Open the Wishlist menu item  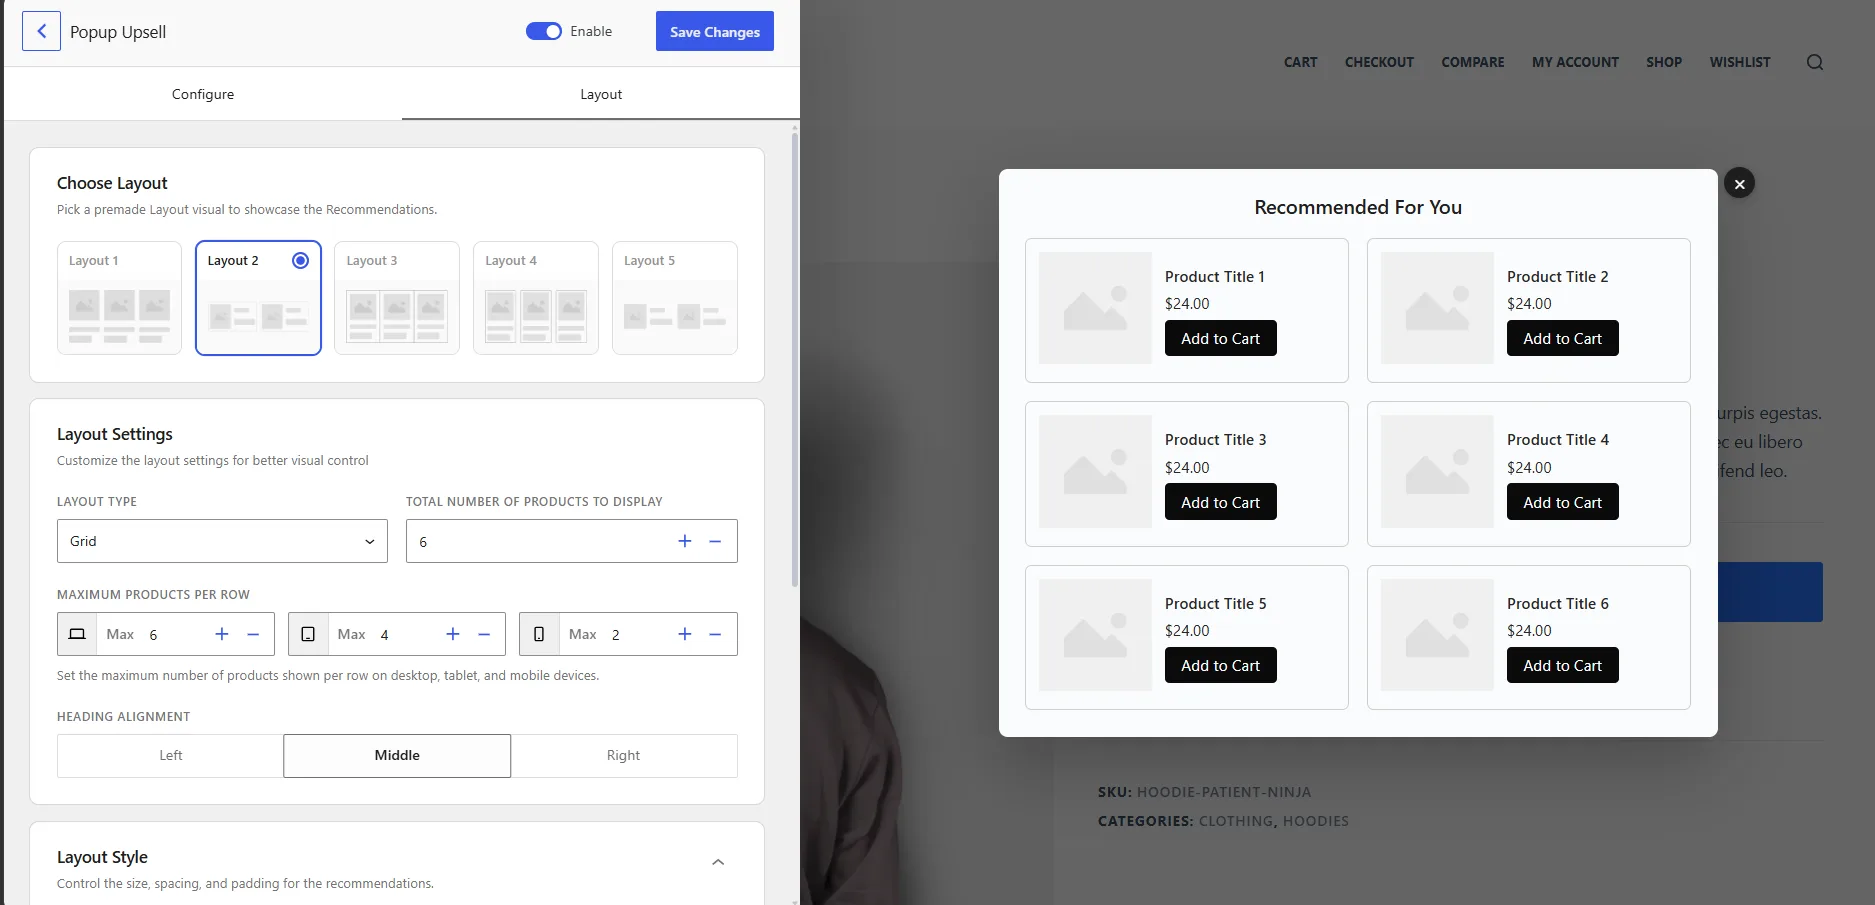tap(1740, 62)
